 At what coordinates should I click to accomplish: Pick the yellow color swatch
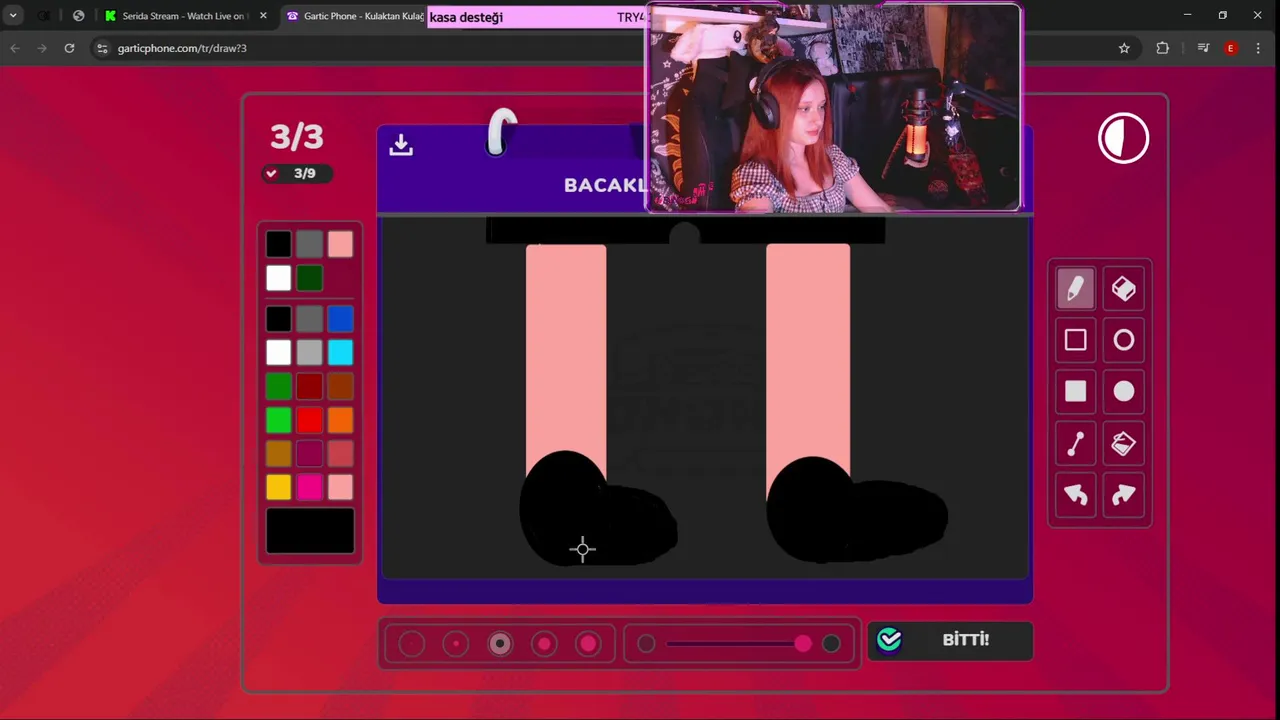pyautogui.click(x=278, y=487)
